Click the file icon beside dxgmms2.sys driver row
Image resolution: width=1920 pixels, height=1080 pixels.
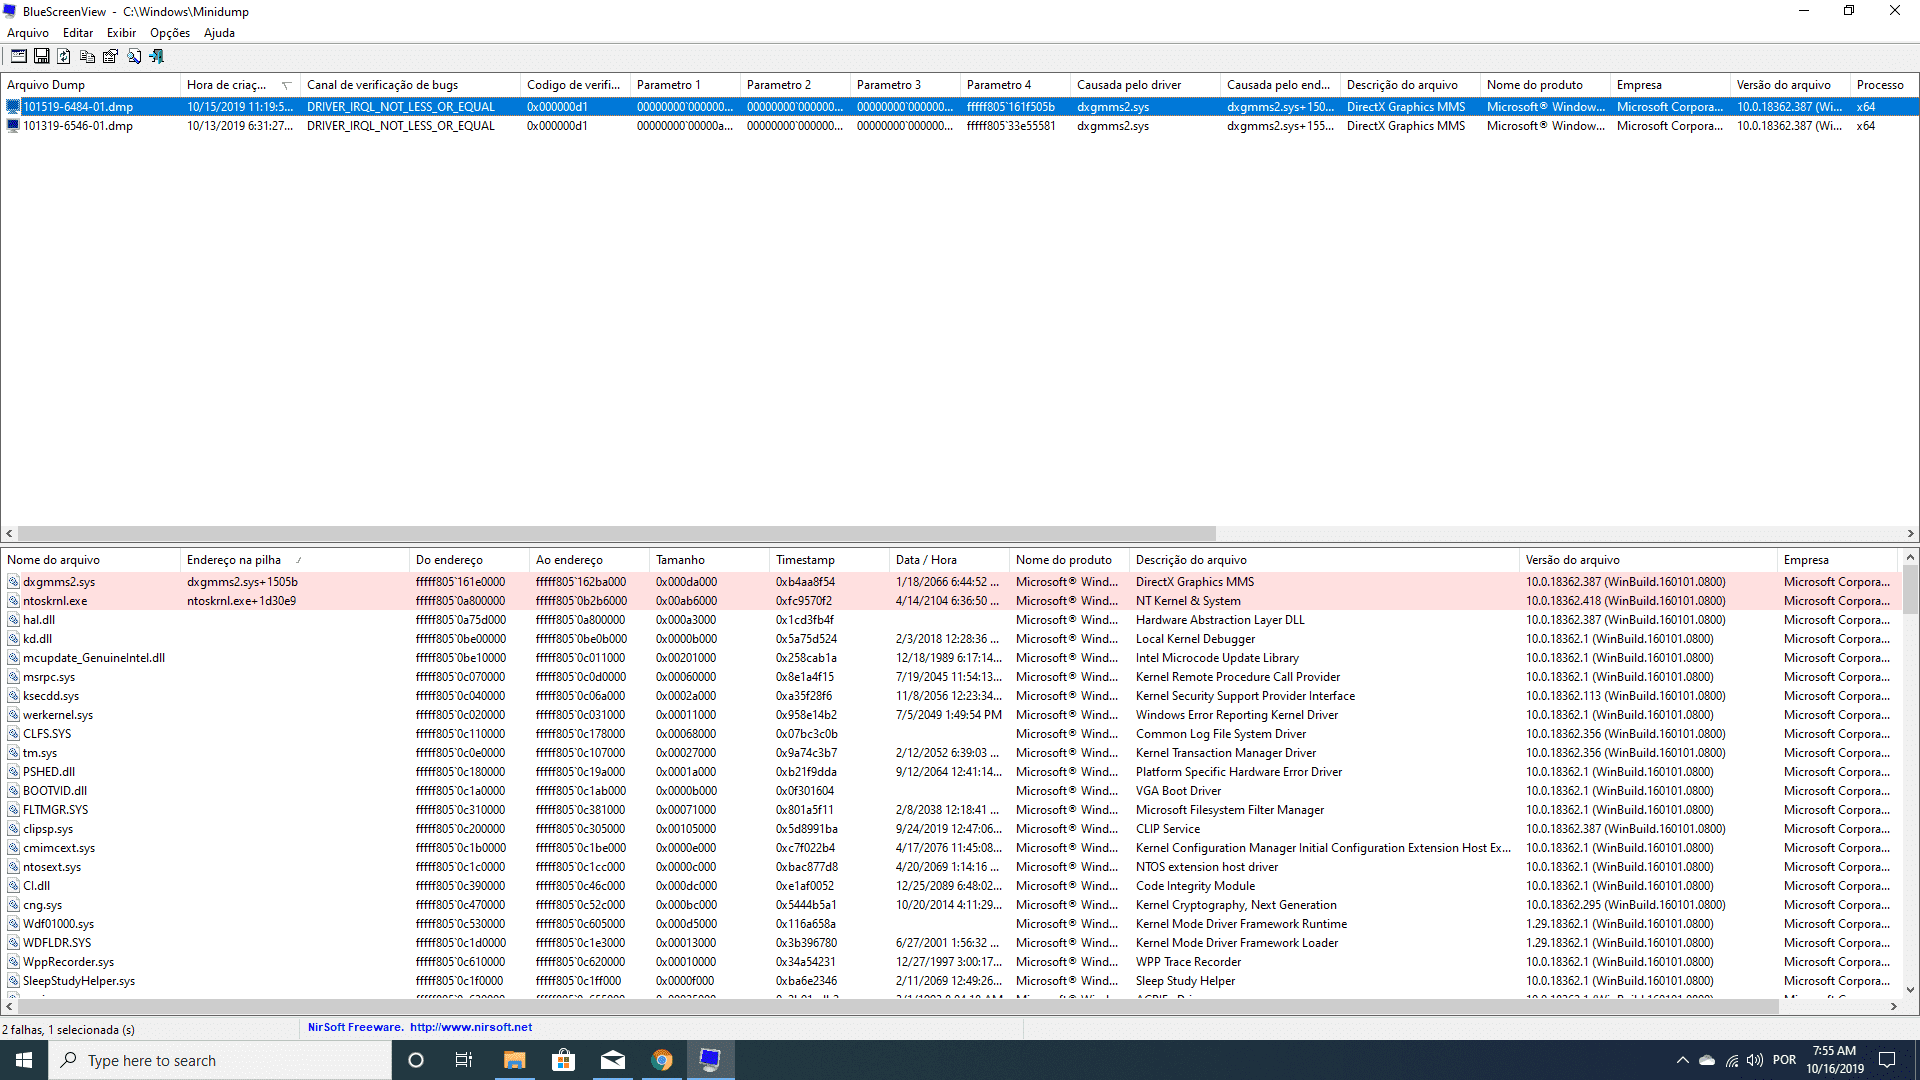(14, 582)
